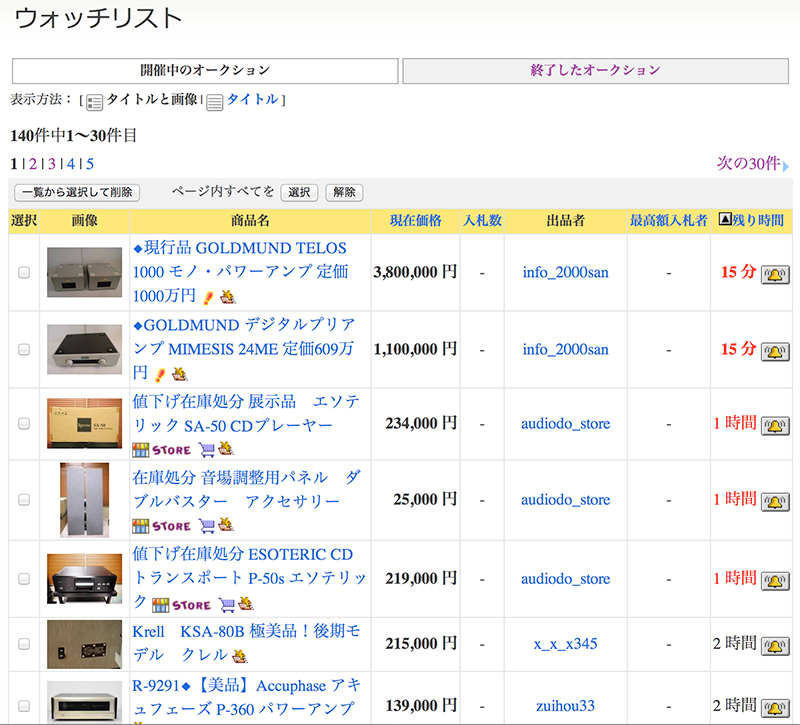Click alert bell icon for Krell KSA-80B row
Screen dimensions: 800x725
(x=775, y=646)
